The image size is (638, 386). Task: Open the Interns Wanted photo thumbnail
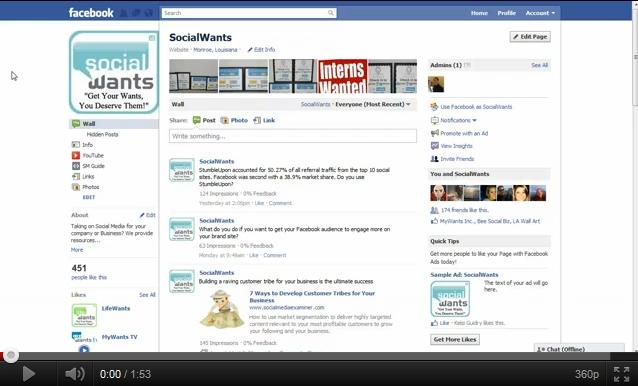342,76
